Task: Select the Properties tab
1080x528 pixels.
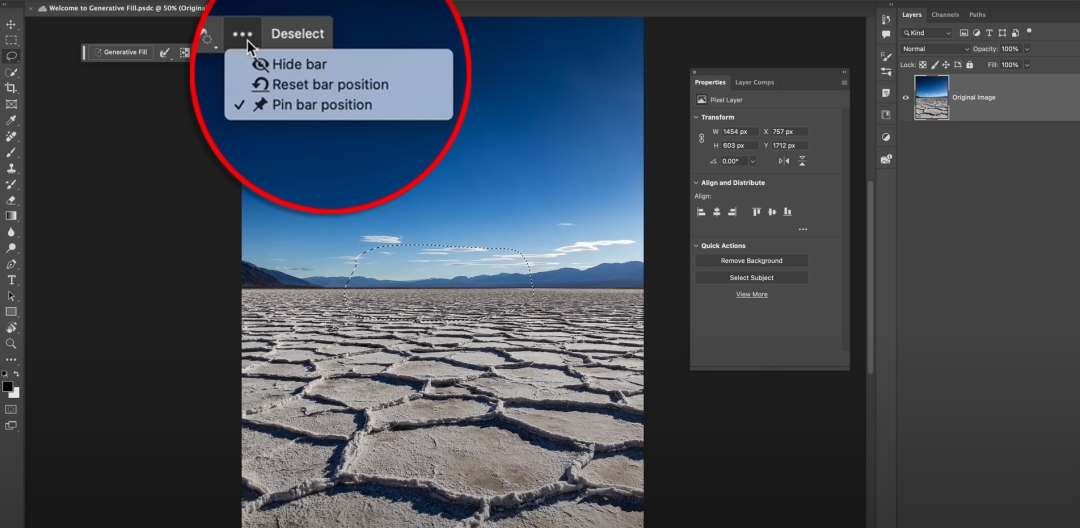Action: (x=709, y=83)
